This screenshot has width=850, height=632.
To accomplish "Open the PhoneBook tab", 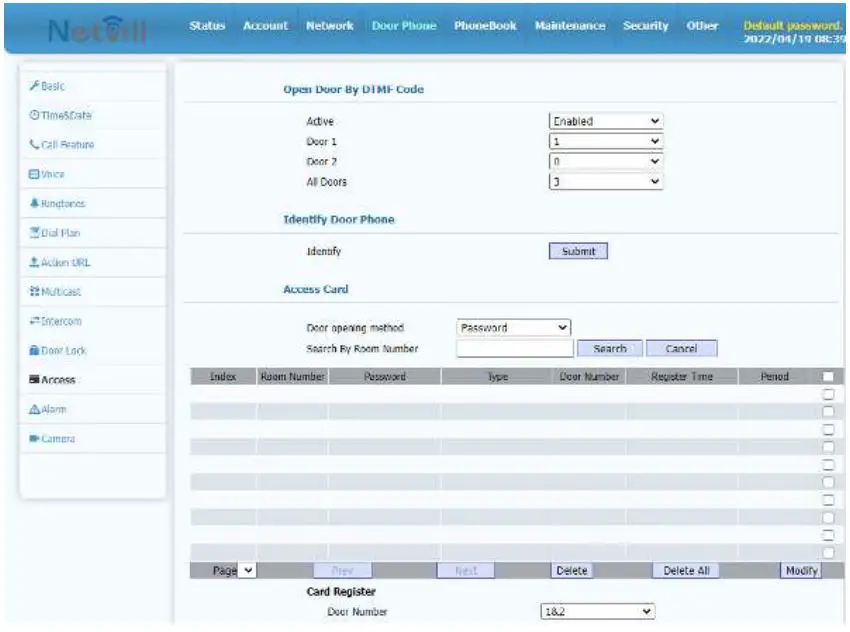I will point(485,25).
